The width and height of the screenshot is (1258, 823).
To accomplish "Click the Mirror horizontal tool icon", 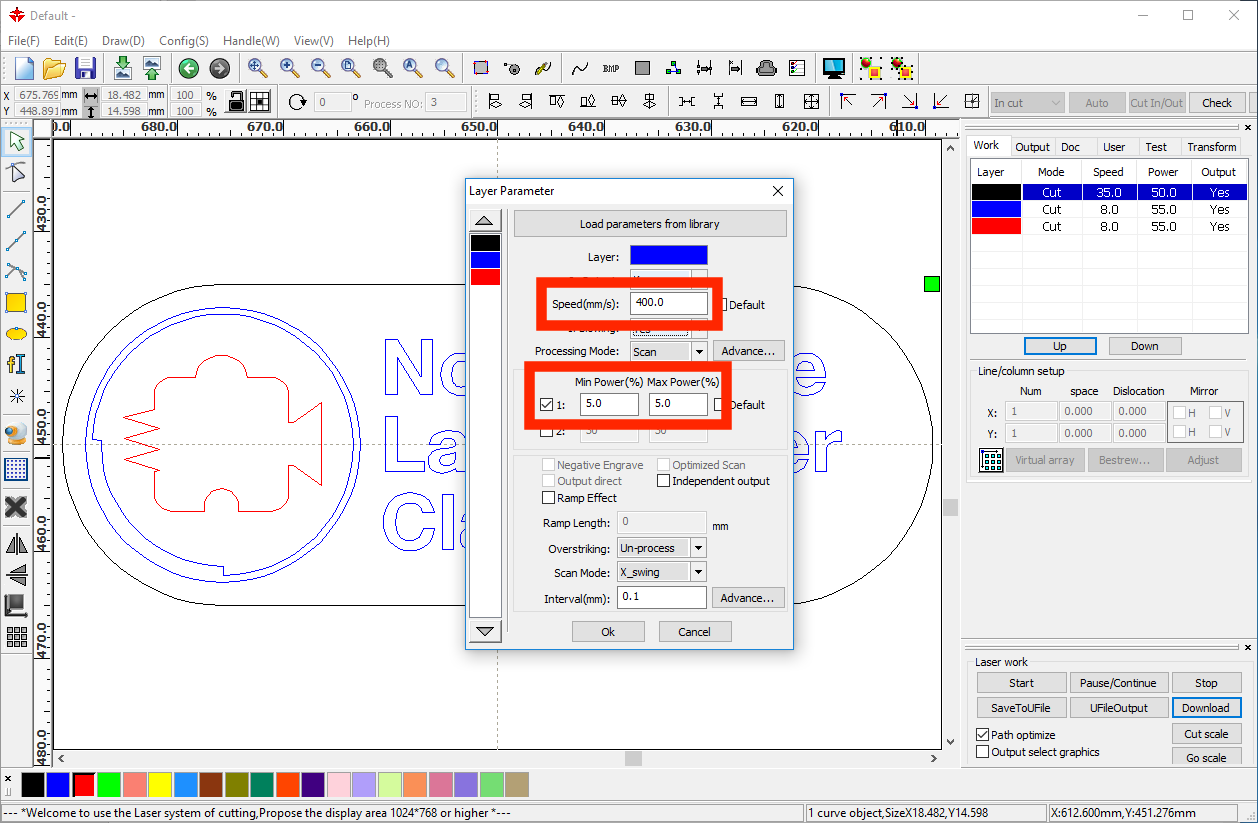I will [16, 544].
